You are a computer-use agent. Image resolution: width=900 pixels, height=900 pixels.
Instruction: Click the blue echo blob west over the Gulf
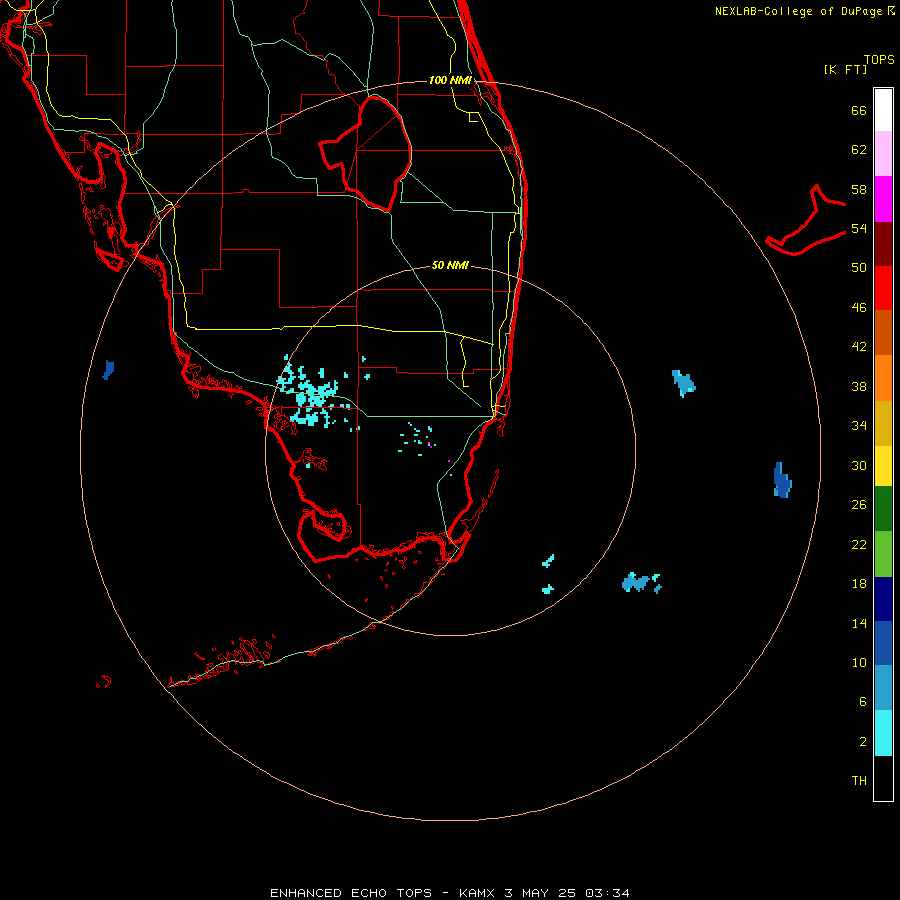[x=108, y=370]
